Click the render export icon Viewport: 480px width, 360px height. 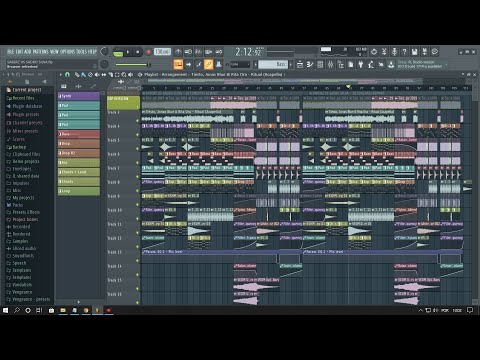(x=425, y=52)
